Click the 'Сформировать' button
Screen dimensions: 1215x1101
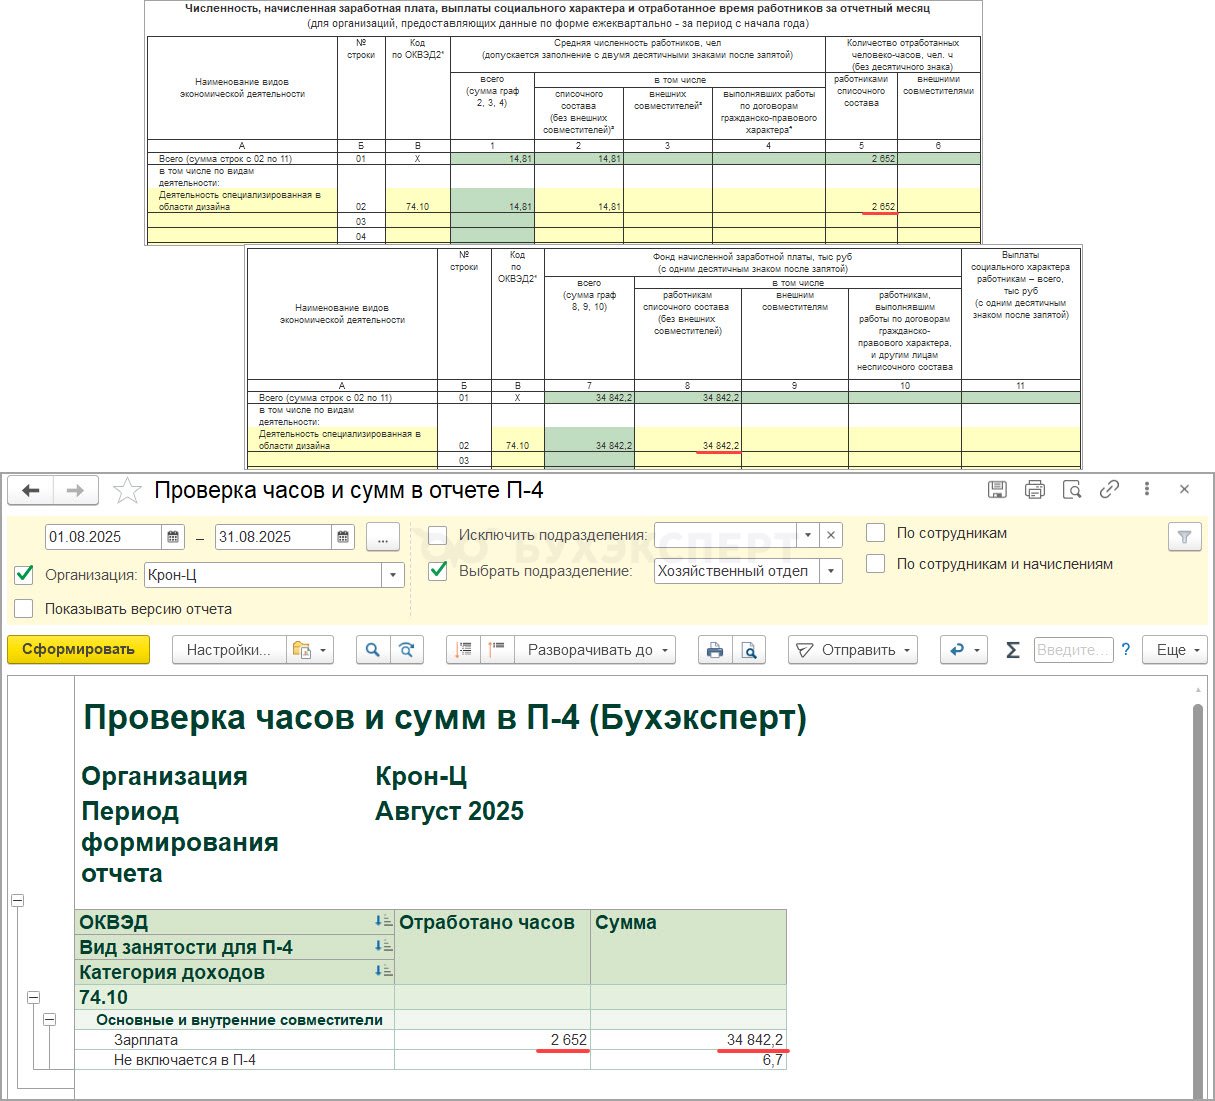click(x=78, y=650)
